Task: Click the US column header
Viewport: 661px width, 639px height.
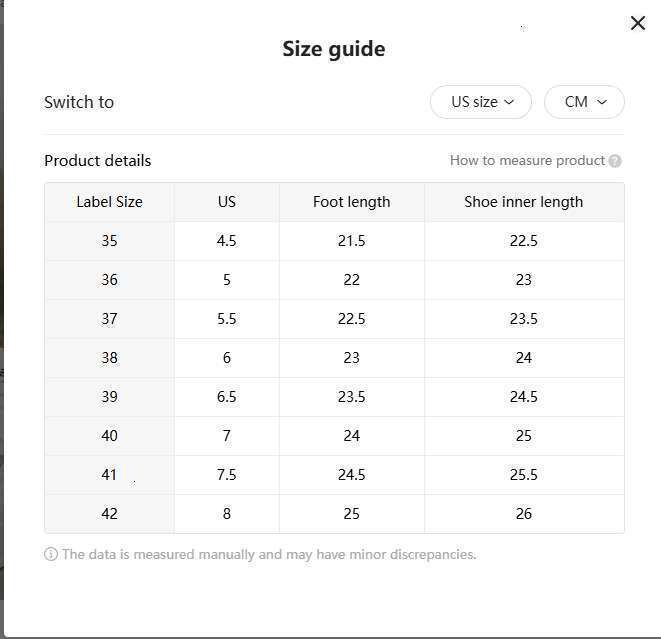Action: 227,202
